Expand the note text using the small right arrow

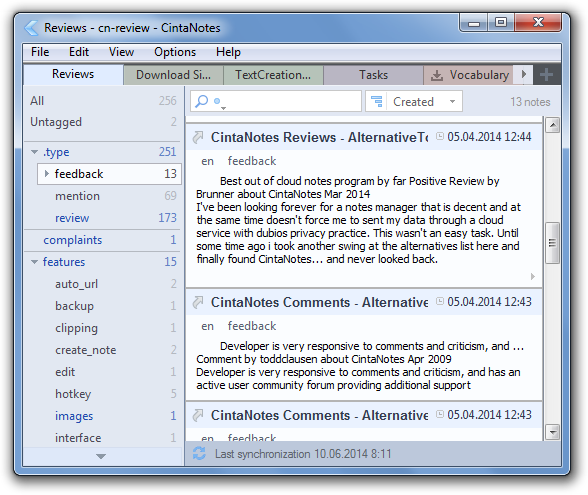(x=532, y=276)
